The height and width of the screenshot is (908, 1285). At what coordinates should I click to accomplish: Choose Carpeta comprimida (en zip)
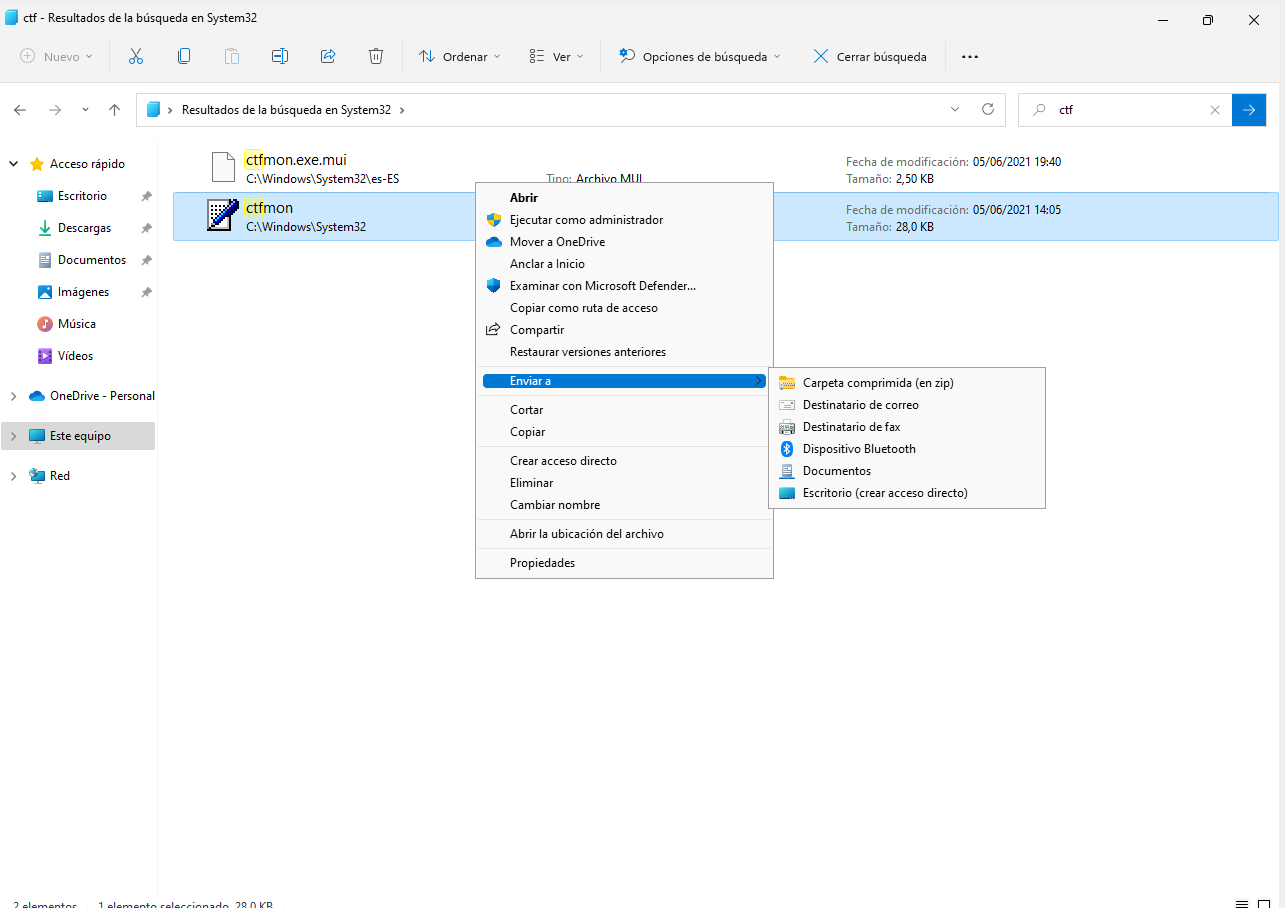[877, 382]
